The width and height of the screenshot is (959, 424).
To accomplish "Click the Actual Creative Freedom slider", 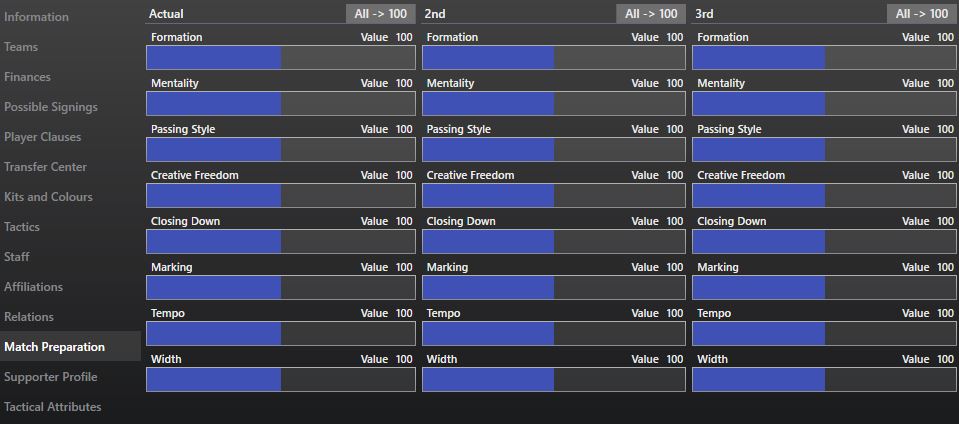I will 281,196.
